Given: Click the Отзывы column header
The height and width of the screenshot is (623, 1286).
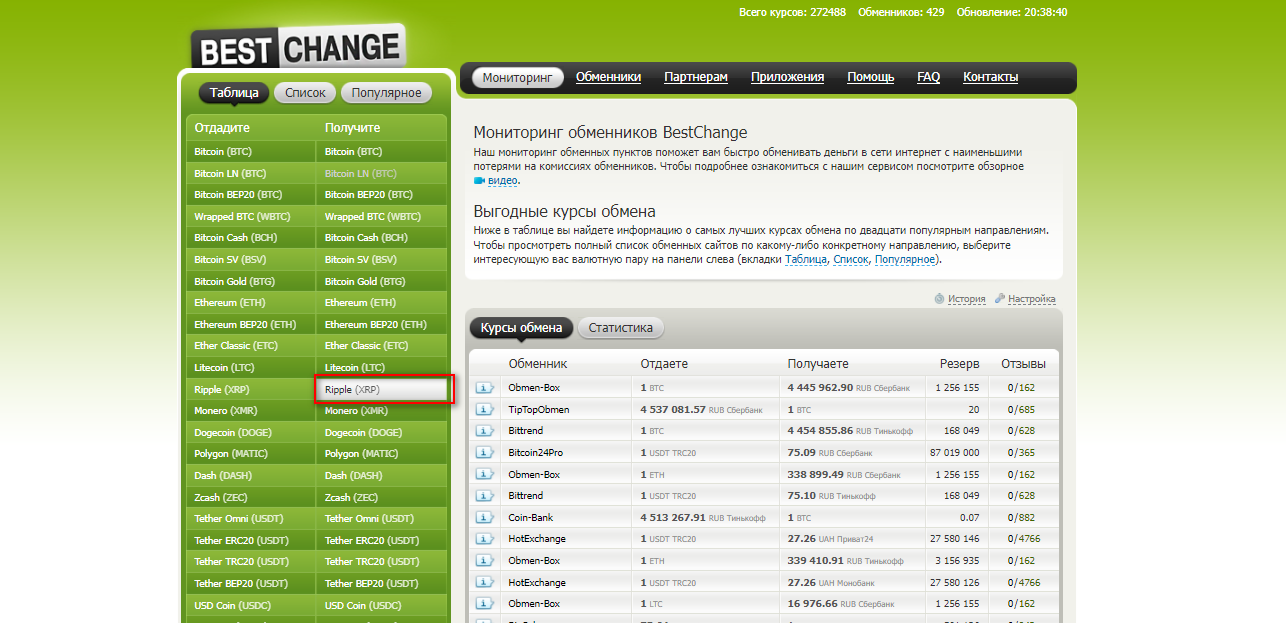Looking at the screenshot, I should [x=1023, y=364].
